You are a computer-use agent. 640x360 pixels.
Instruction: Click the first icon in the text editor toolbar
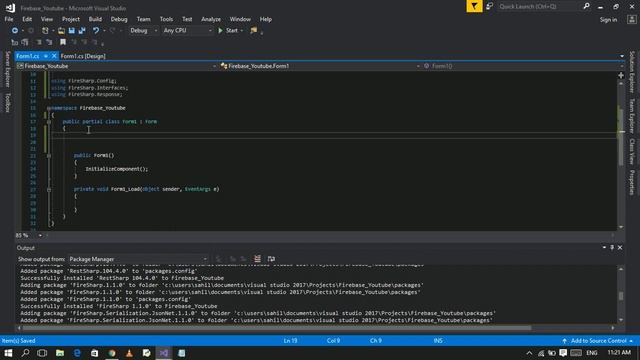point(15,42)
